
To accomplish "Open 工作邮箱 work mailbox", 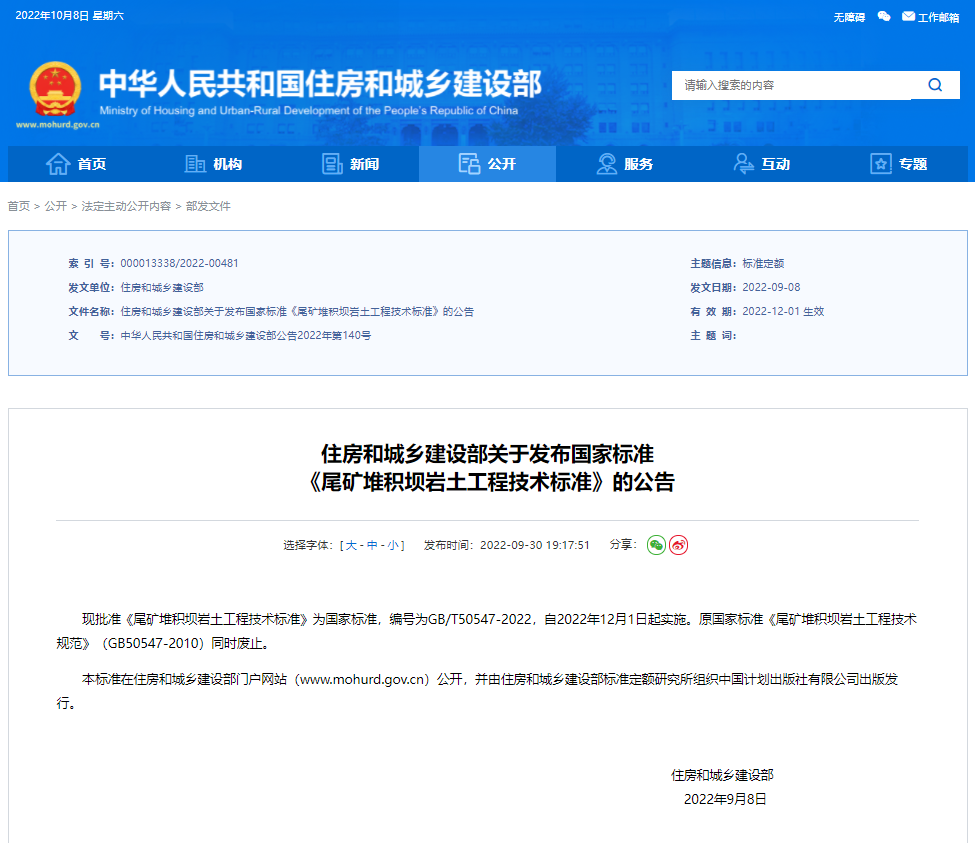I will point(930,17).
